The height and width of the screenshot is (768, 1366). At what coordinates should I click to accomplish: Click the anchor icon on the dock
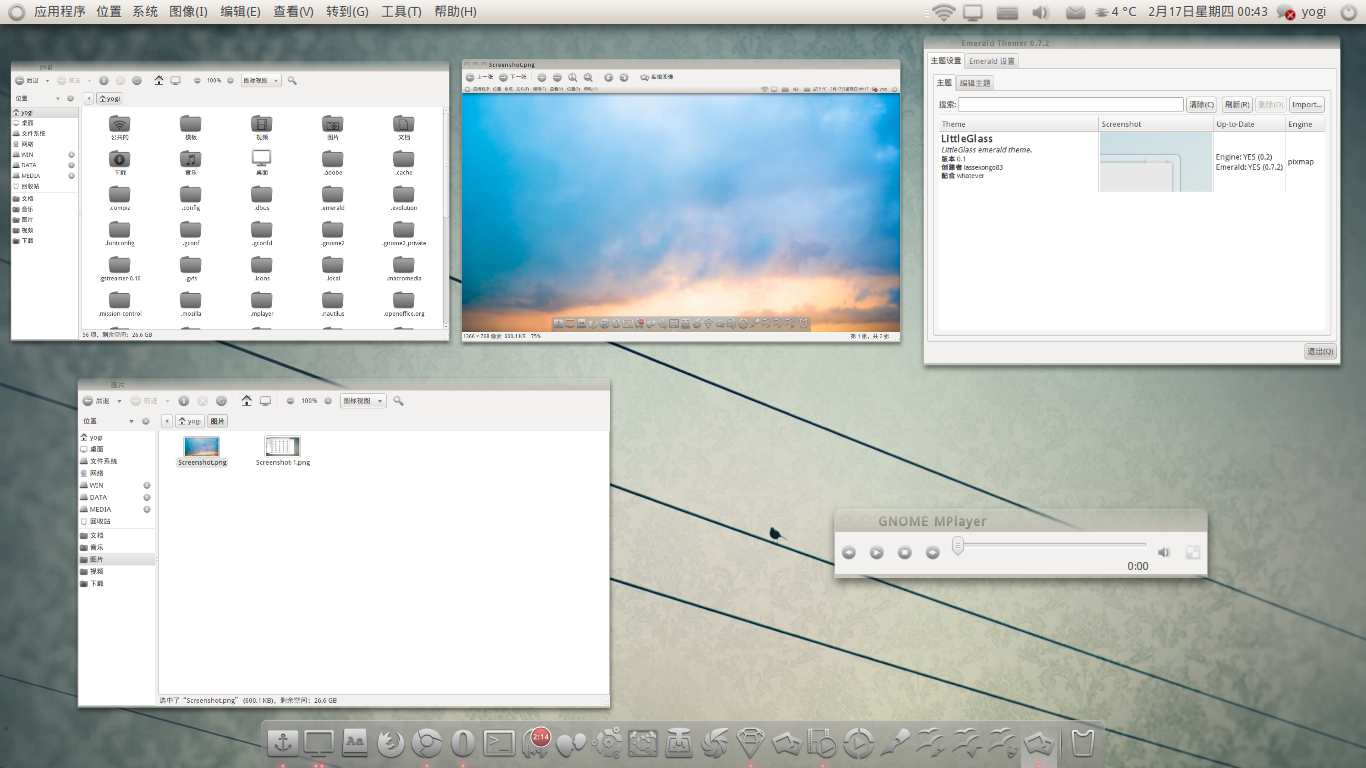(283, 743)
